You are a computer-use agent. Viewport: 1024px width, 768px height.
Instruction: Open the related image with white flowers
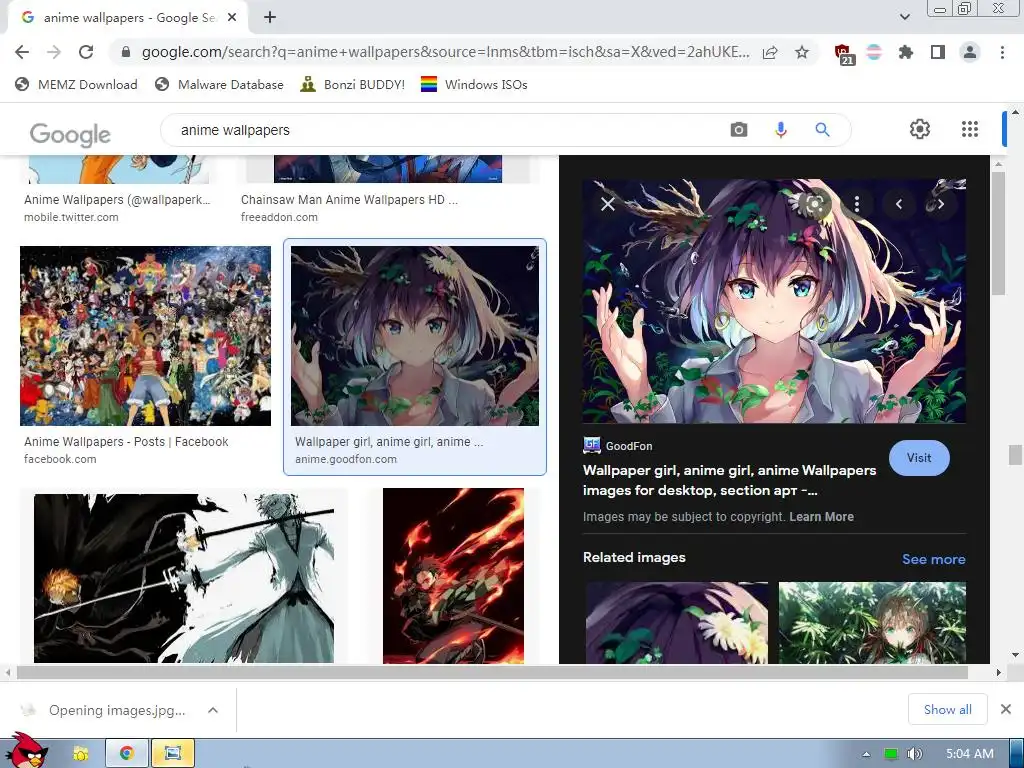(x=677, y=623)
